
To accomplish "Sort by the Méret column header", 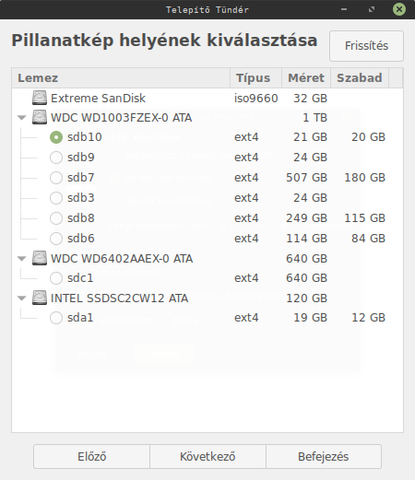I will coord(306,78).
